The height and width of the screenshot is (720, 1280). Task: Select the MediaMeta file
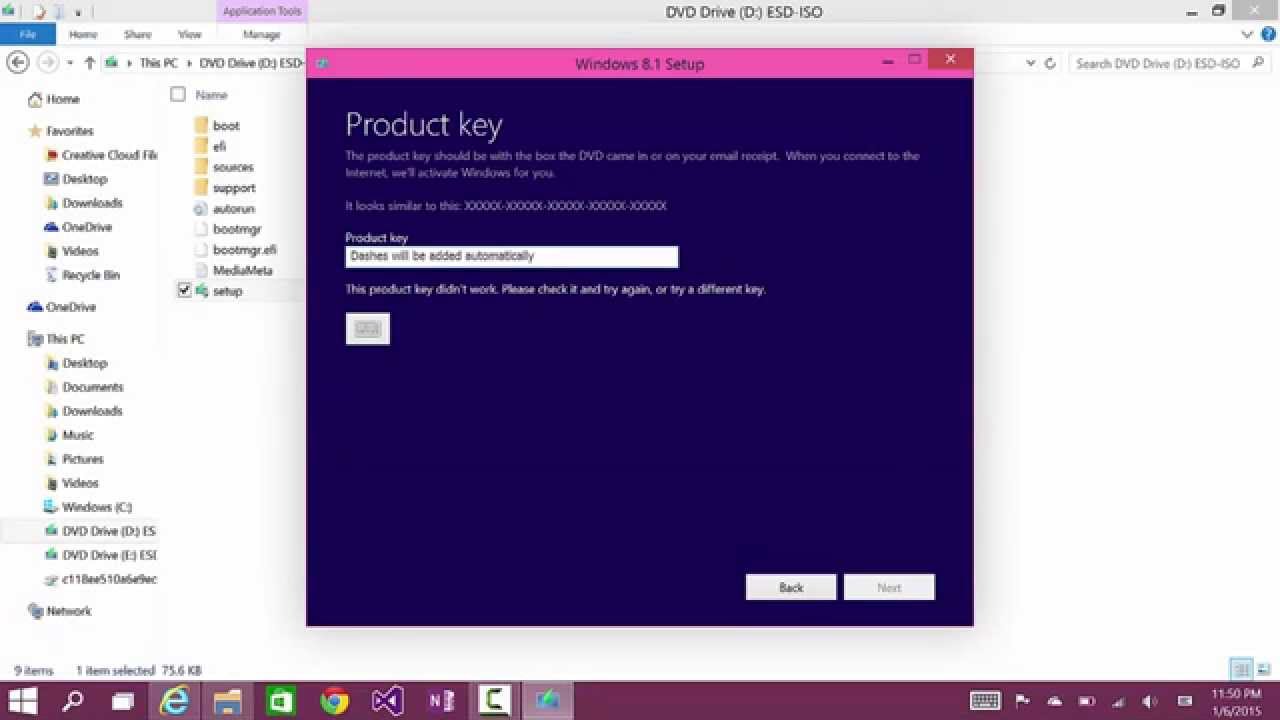pos(242,270)
